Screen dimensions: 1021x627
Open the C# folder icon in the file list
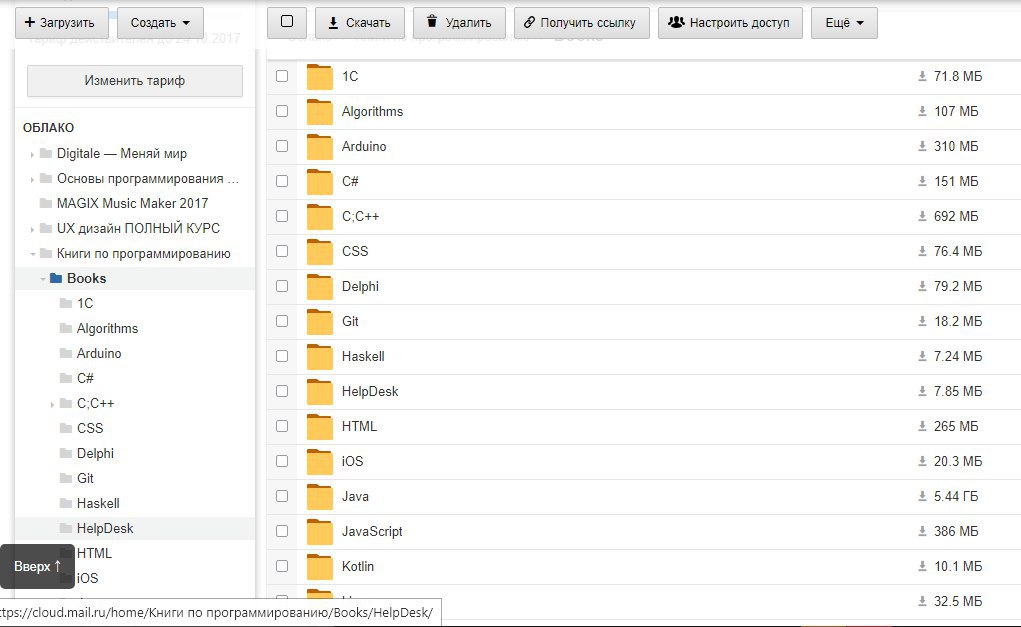point(320,182)
